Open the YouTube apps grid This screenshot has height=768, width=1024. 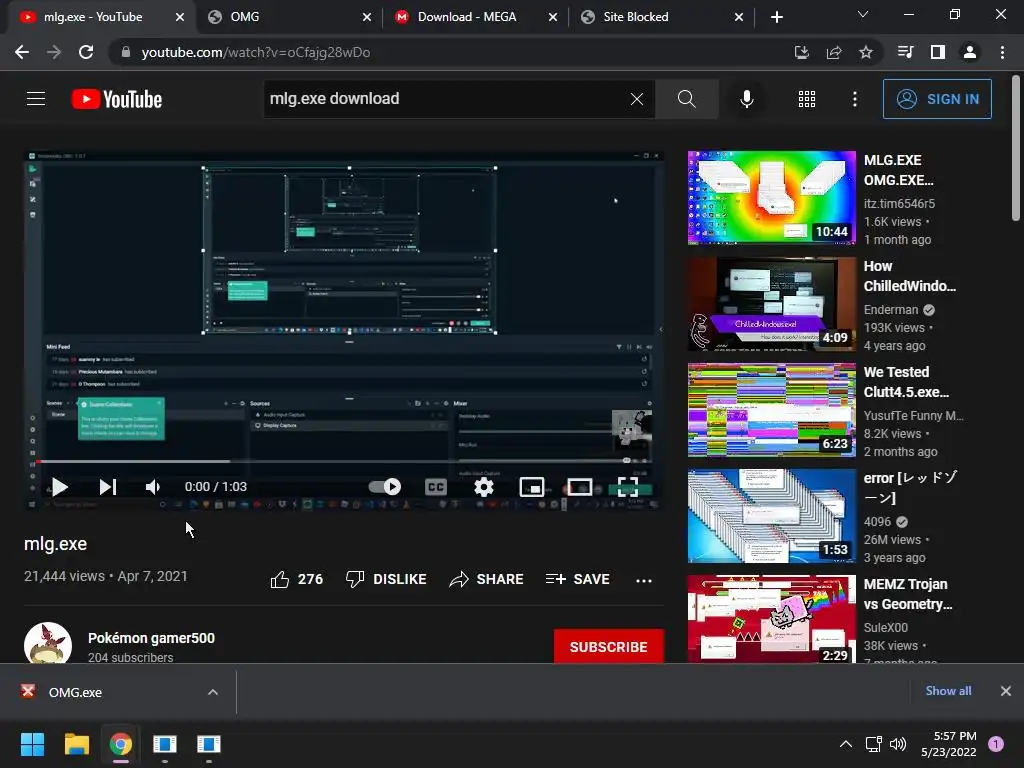pyautogui.click(x=807, y=99)
